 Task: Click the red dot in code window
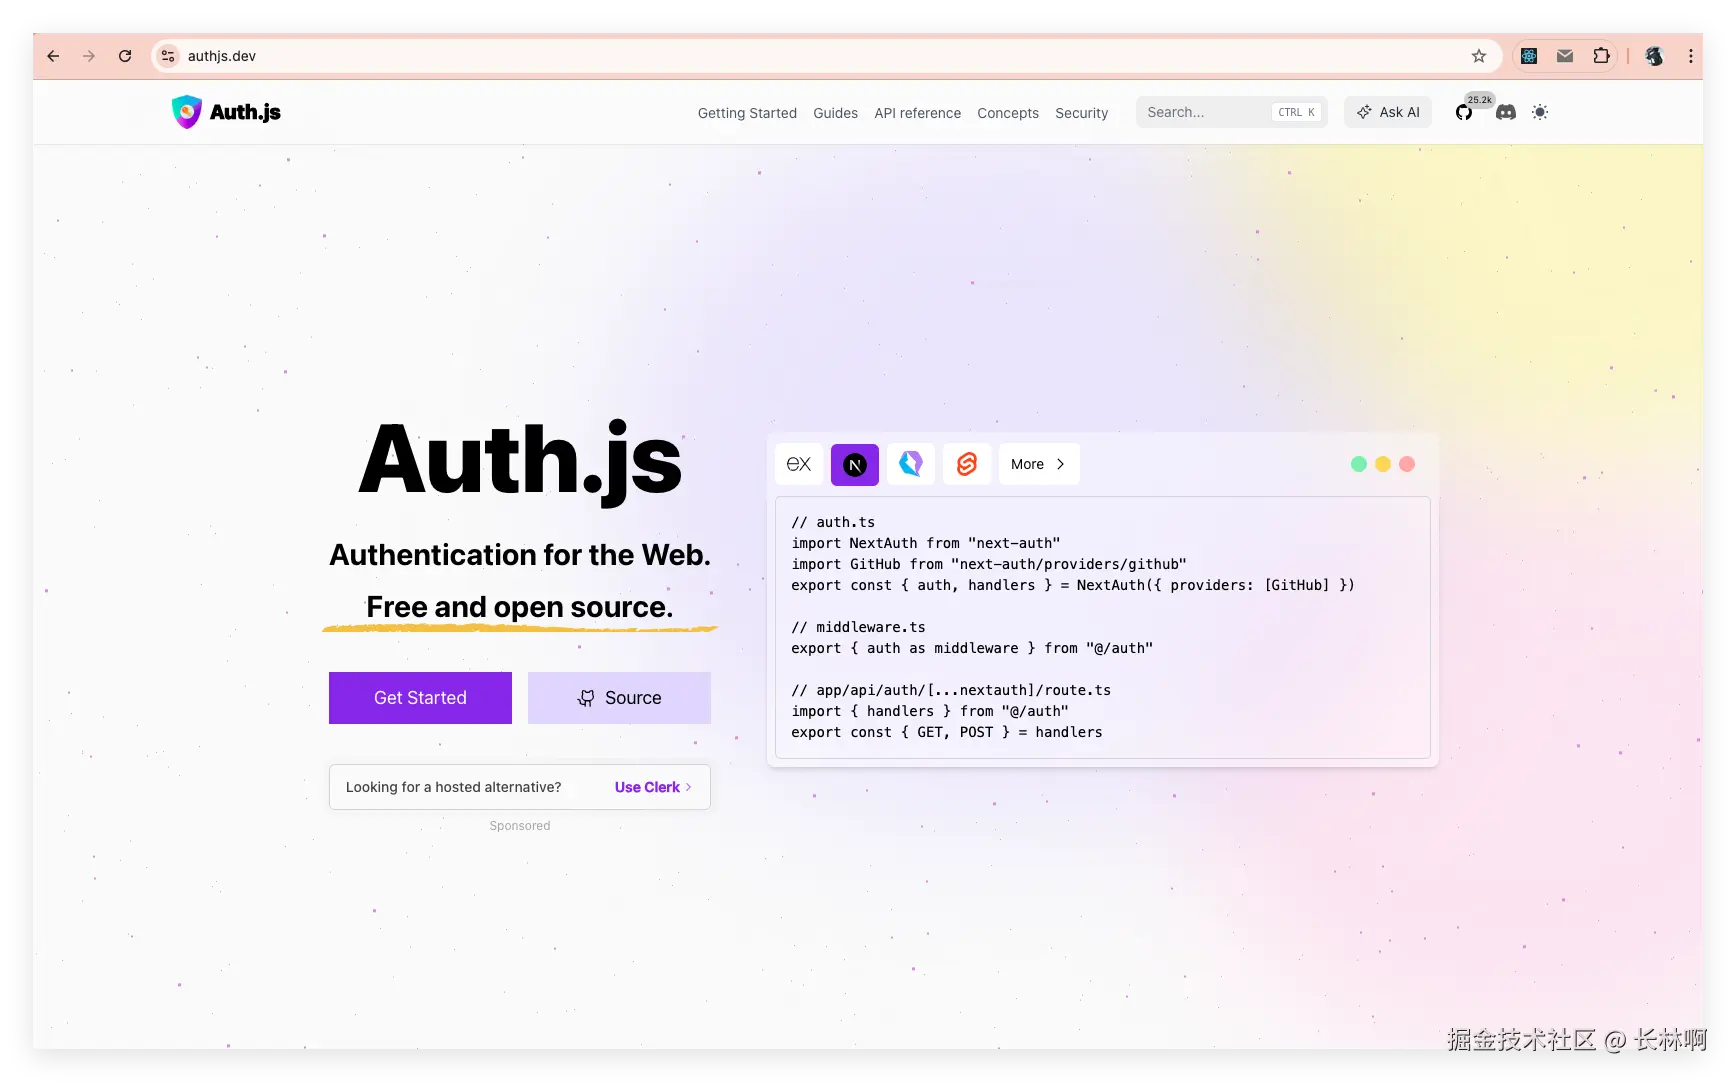pyautogui.click(x=1407, y=464)
